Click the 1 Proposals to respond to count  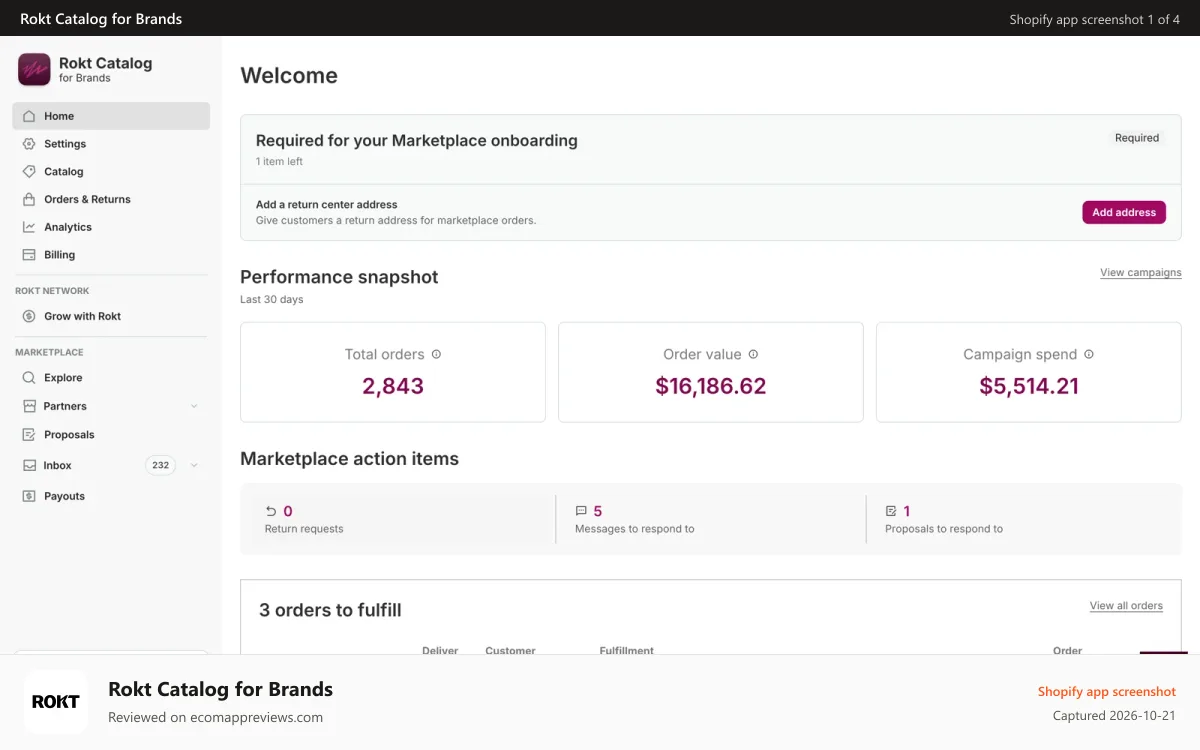[907, 511]
